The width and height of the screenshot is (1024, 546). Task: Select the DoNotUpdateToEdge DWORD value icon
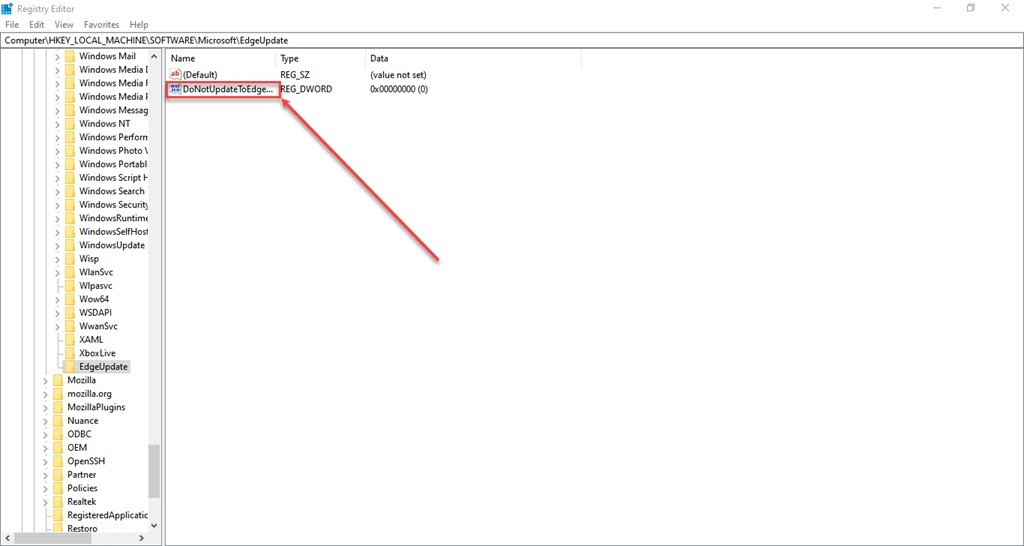coord(175,88)
